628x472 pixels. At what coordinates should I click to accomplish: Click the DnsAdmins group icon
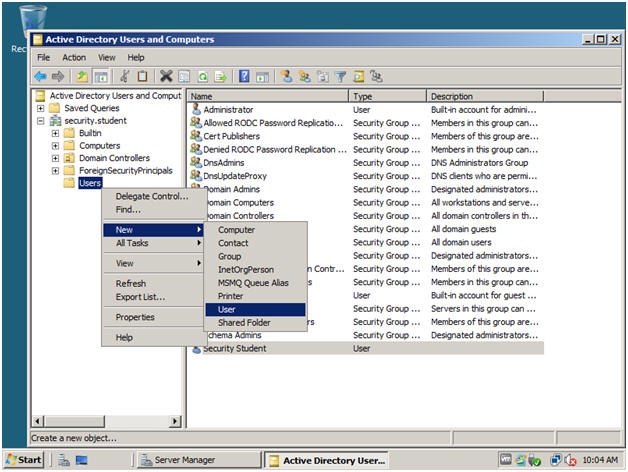[196, 162]
